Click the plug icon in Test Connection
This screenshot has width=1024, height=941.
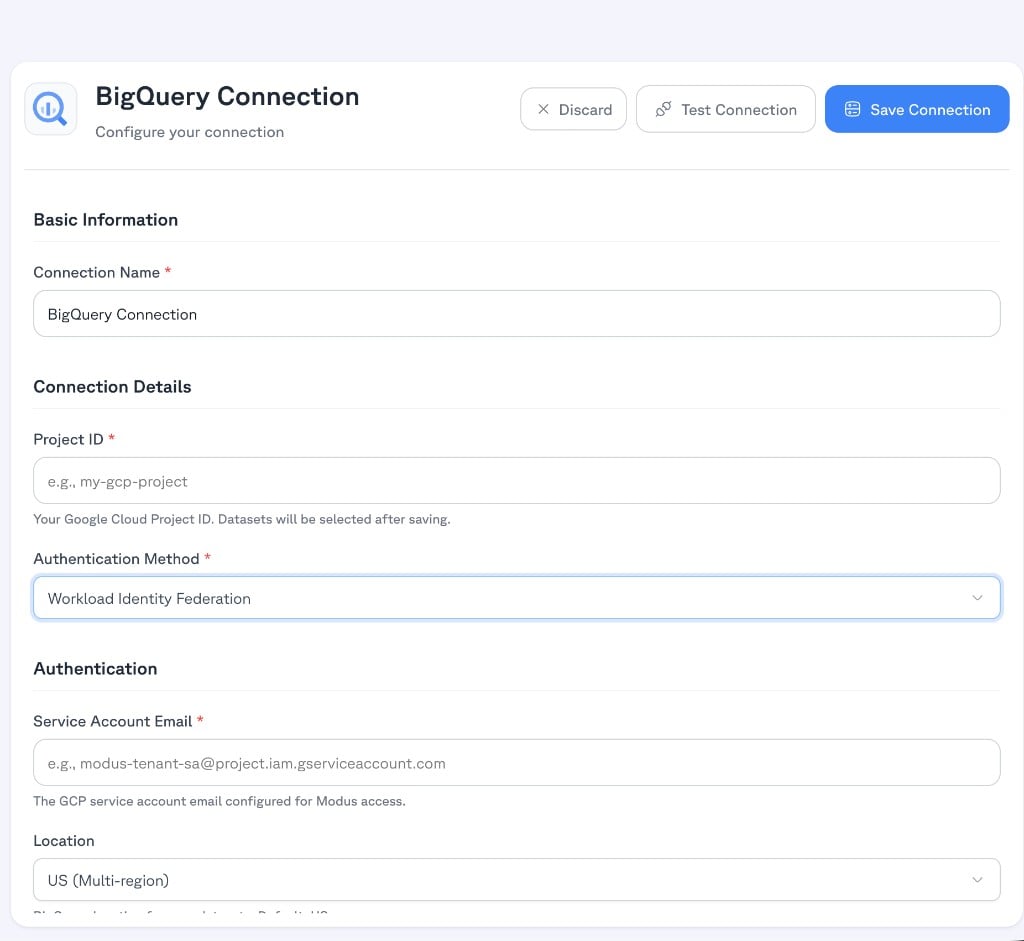pos(663,109)
